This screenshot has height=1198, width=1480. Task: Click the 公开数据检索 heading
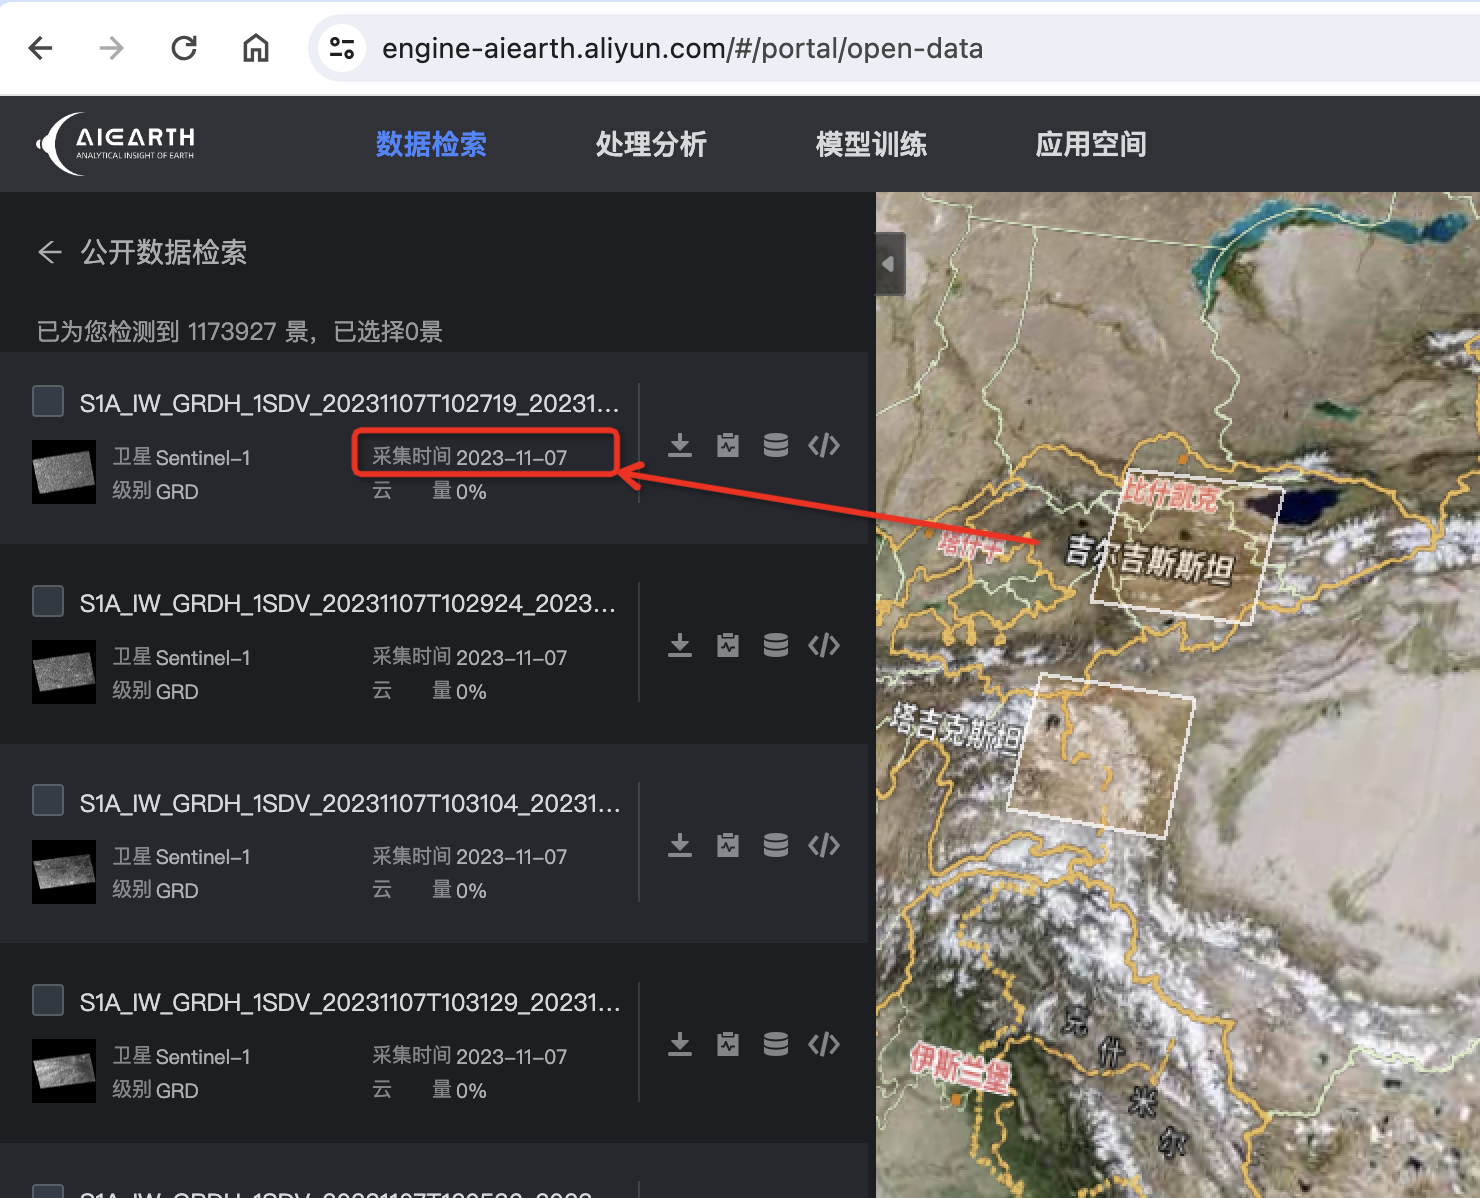(164, 252)
